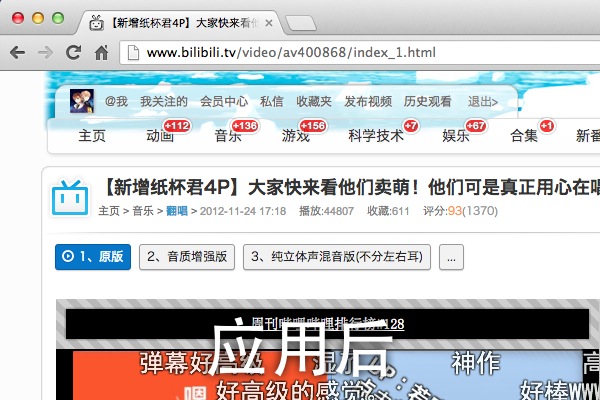
Task: Open the 合集 category menu
Action: click(524, 136)
